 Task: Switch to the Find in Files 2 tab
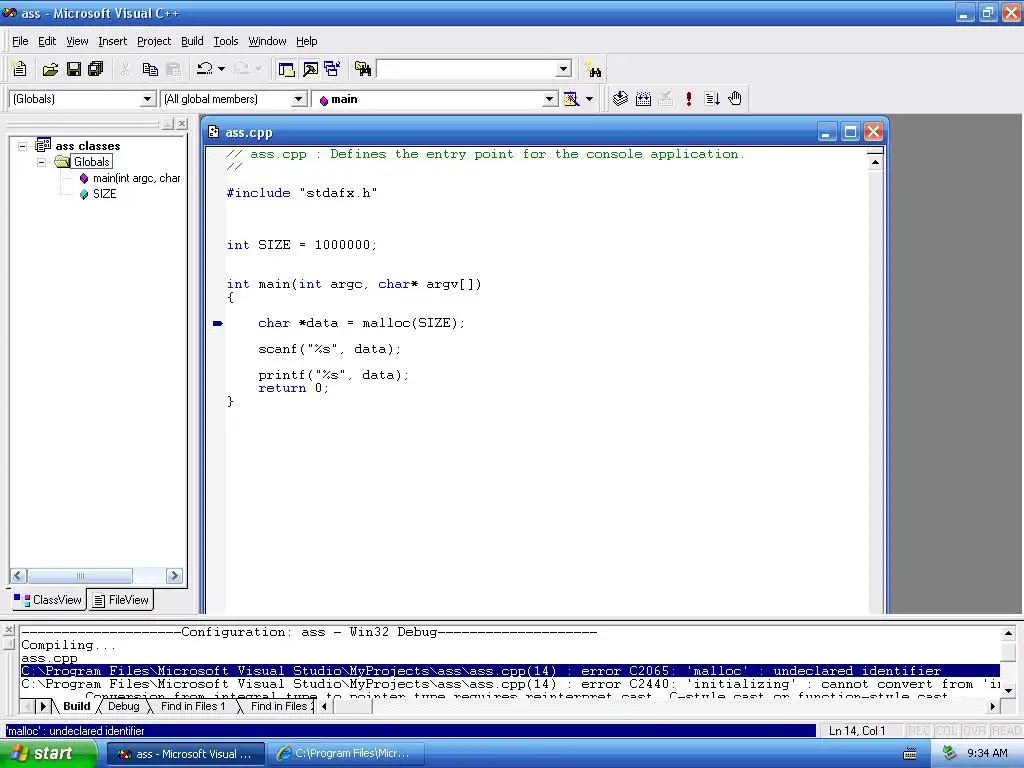tap(281, 706)
